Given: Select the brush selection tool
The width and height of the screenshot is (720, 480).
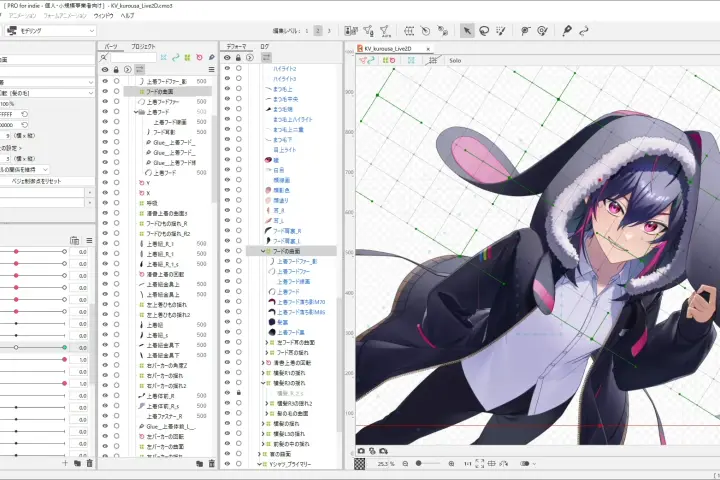Looking at the screenshot, I should (501, 31).
